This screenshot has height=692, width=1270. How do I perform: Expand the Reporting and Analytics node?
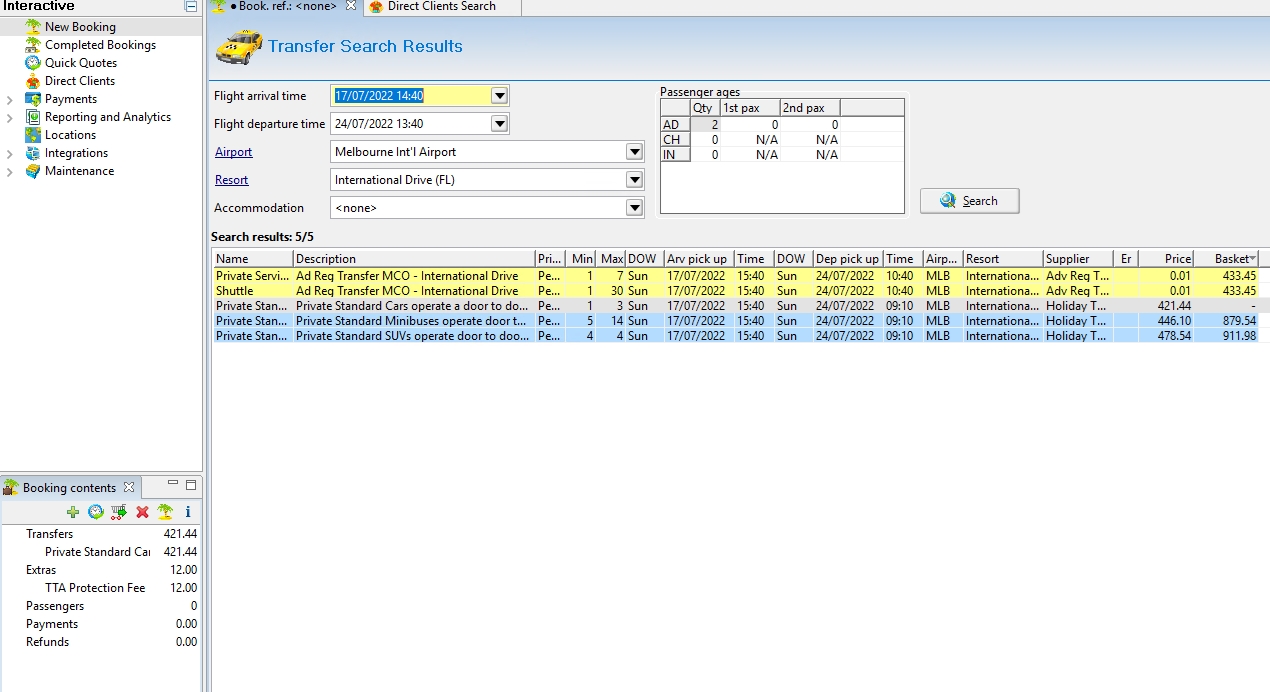[10, 117]
